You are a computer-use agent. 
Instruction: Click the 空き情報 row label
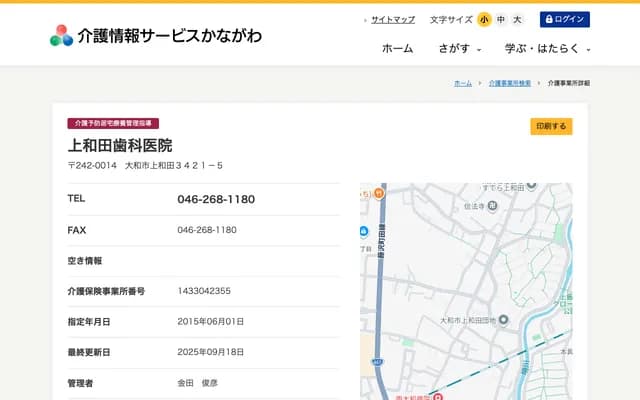click(x=85, y=260)
